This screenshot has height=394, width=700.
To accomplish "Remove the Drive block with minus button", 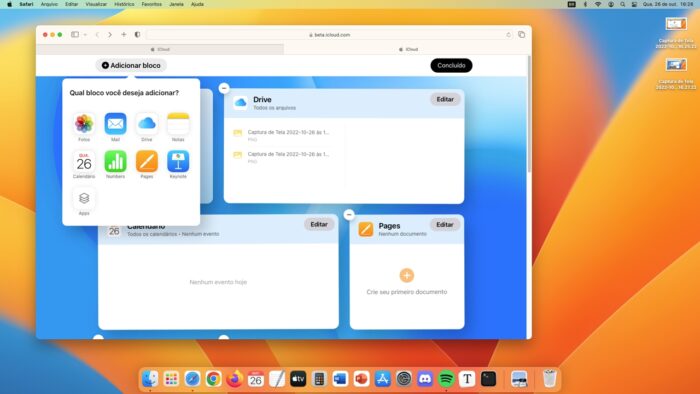I will coord(224,88).
